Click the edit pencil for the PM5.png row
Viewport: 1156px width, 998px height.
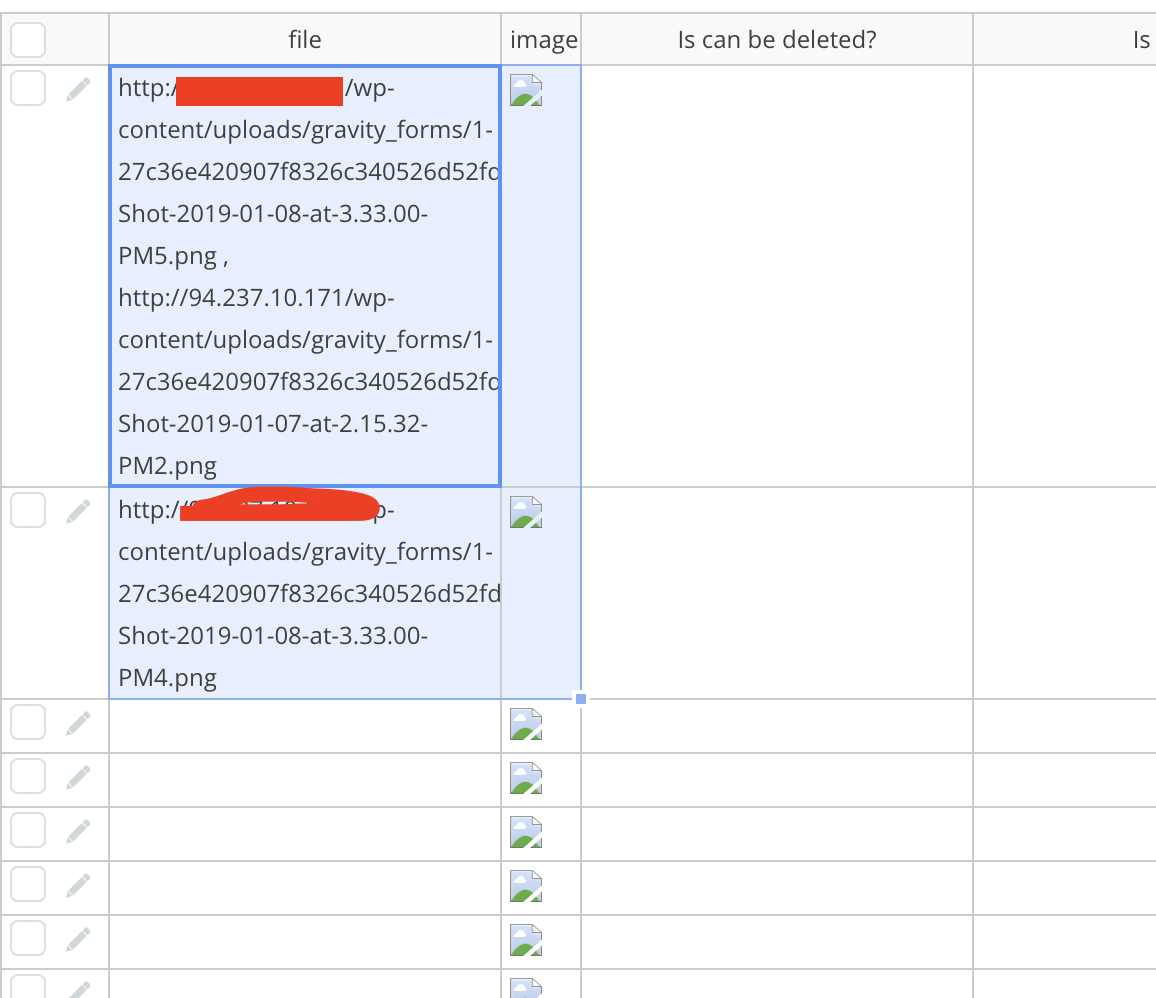(x=78, y=89)
